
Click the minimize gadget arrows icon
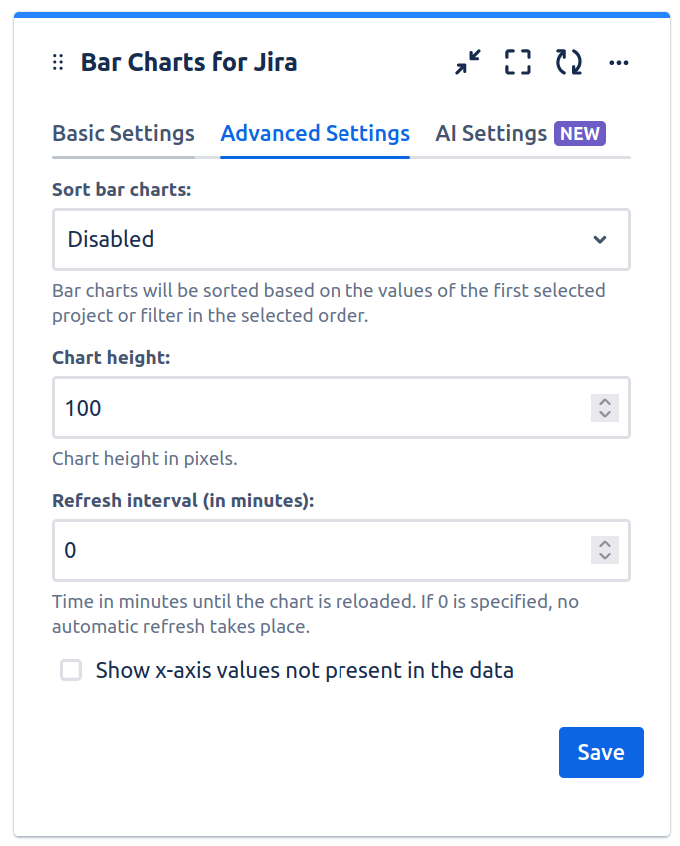pos(467,63)
